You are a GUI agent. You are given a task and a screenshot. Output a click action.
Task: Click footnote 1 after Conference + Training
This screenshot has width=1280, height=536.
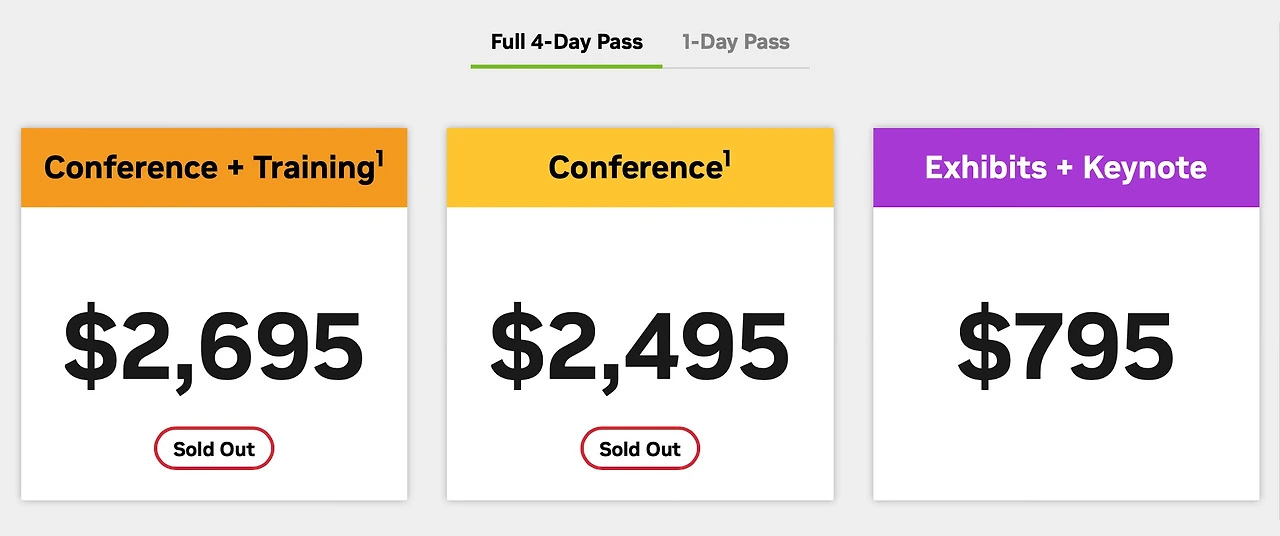click(380, 158)
